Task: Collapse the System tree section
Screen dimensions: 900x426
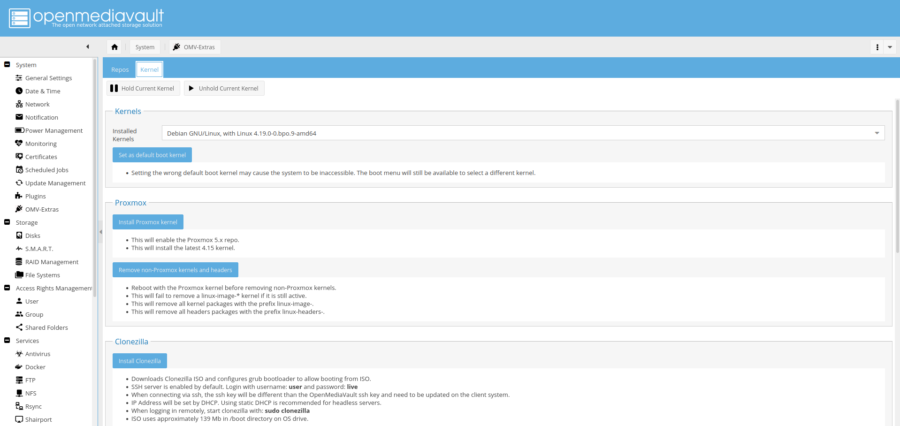Action: pyautogui.click(x=7, y=65)
